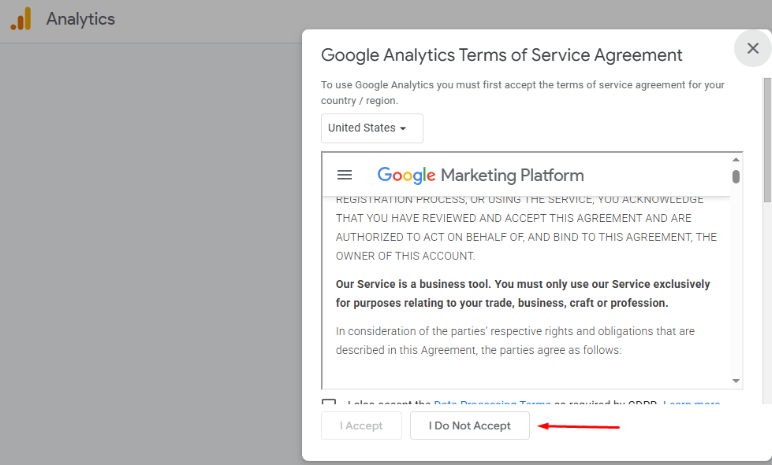Screen dimensions: 772x465
Task: Open the hamburger menu in Marketing Platform header
Action: pos(344,175)
